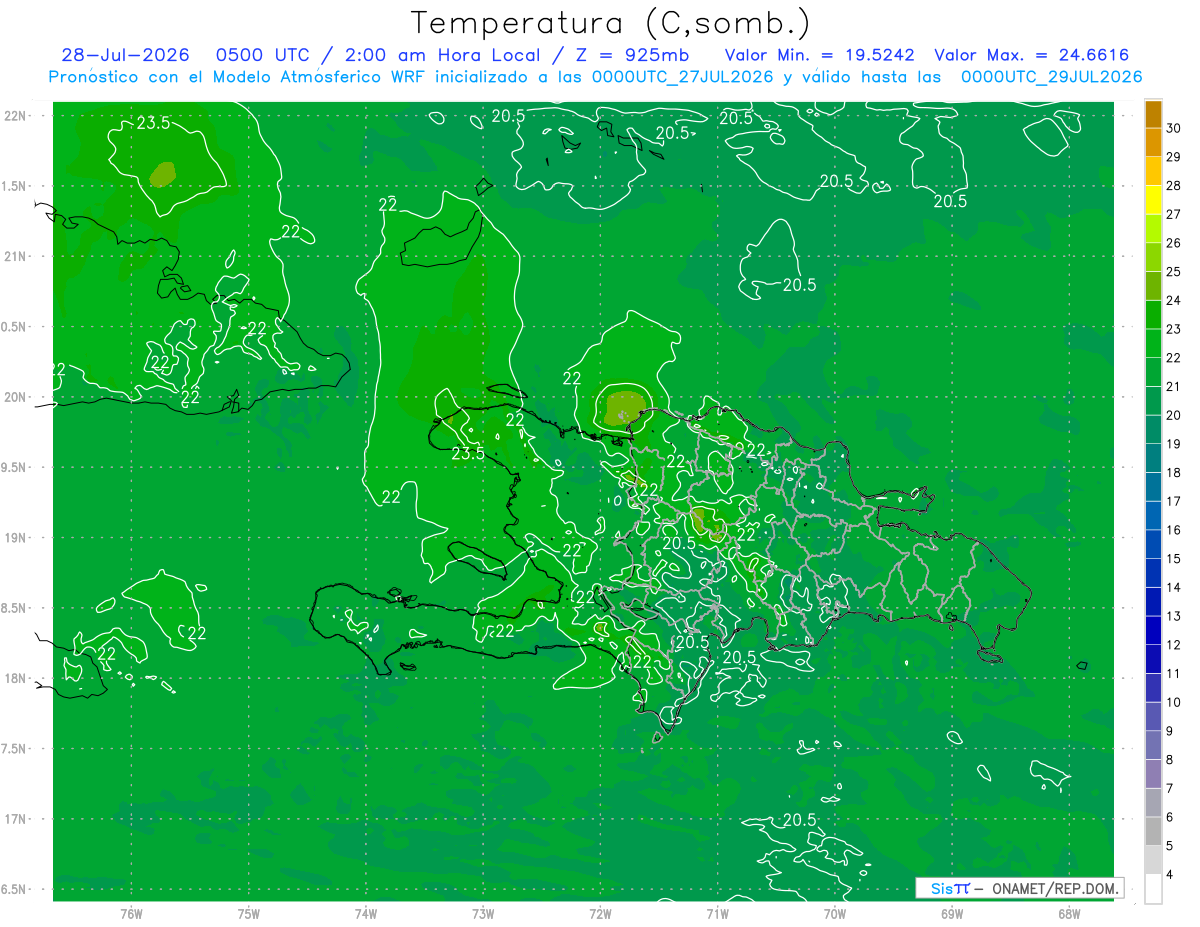
Task: Click the purple swatch between 8 and 9
Action: pyautogui.click(x=1153, y=746)
